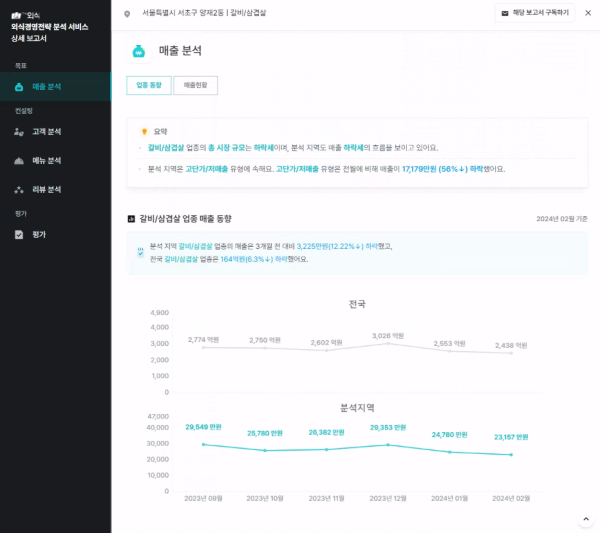Open 리뷰 분석 in the sidebar
The height and width of the screenshot is (533, 600).
tap(55, 189)
